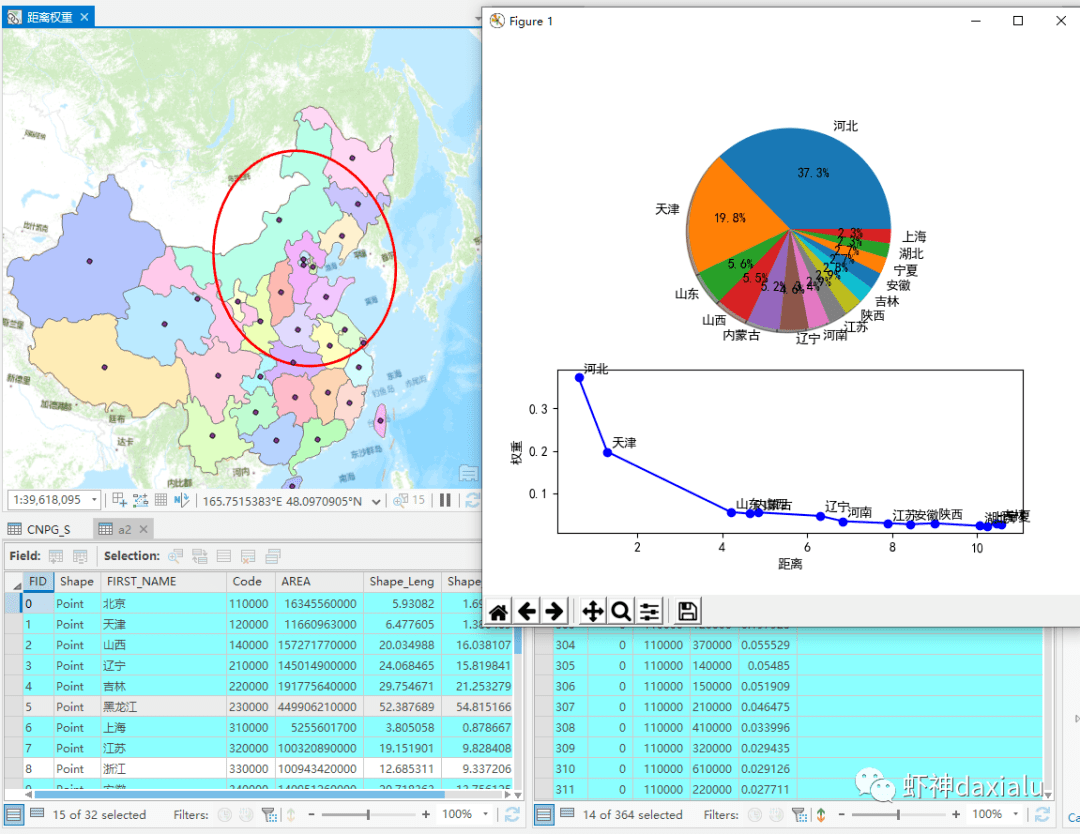Click the Delete Field icon

coord(80,556)
